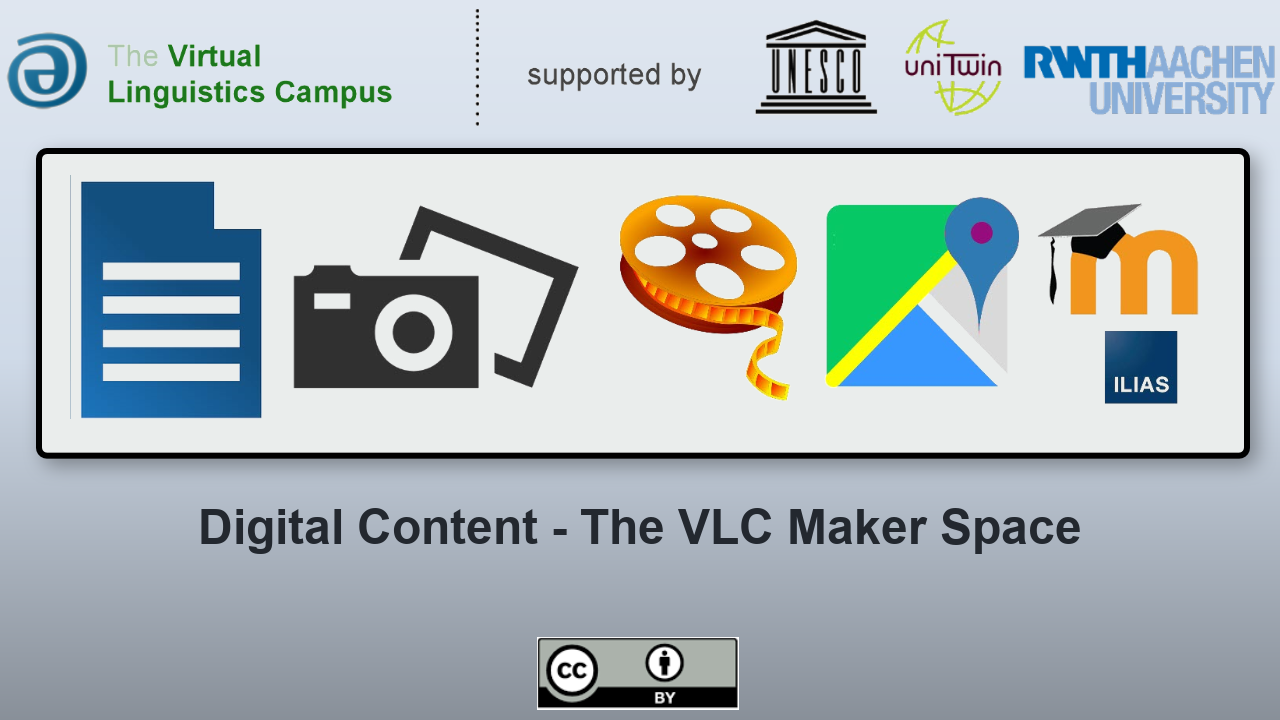Open the RWTH Aachen University logo
Screen dimensions: 1280x720
click(1148, 80)
